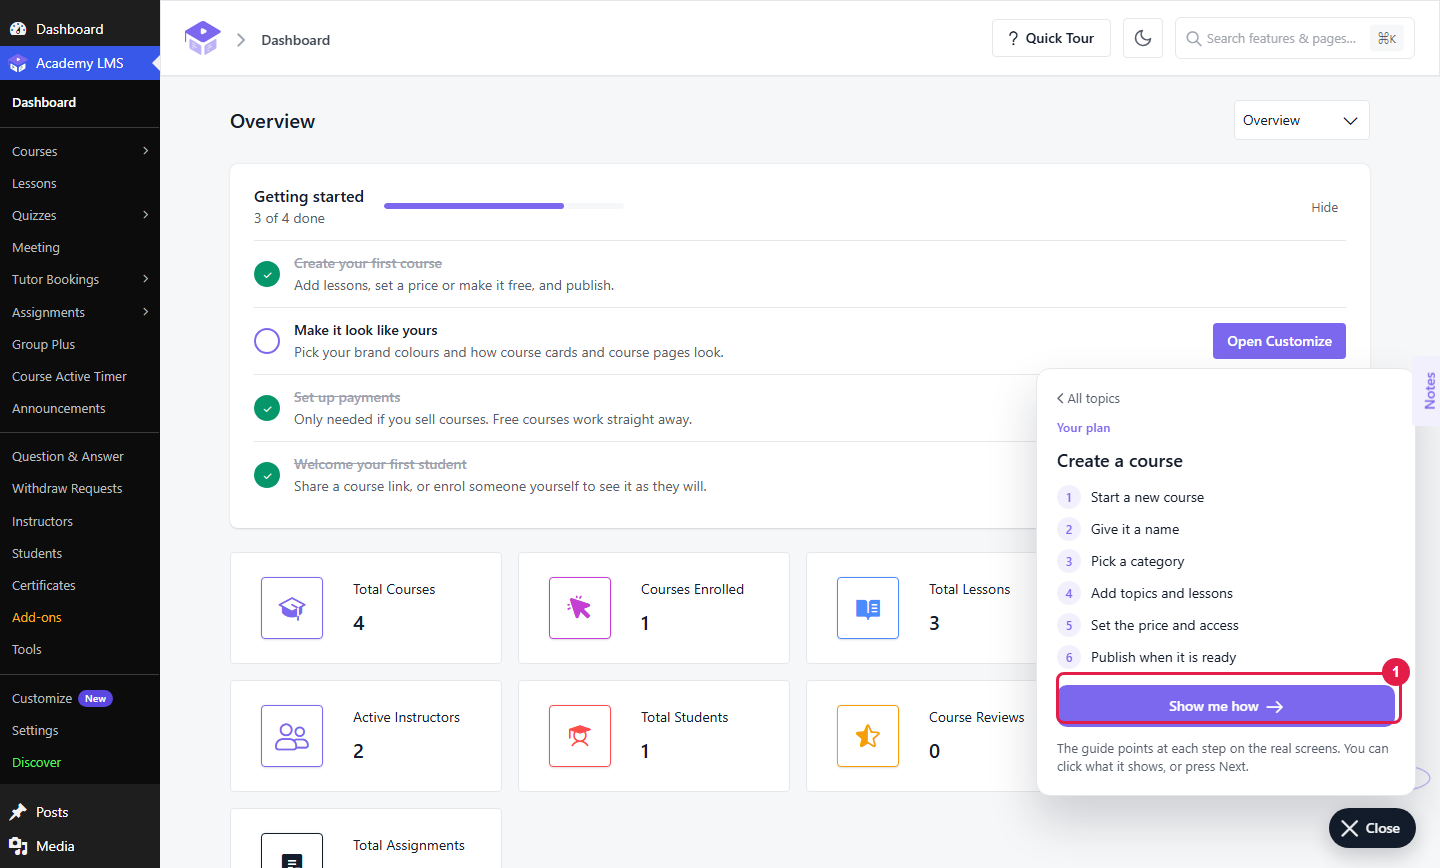Click the search magnifier icon
Screen dimensions: 1440x868
pos(1193,38)
